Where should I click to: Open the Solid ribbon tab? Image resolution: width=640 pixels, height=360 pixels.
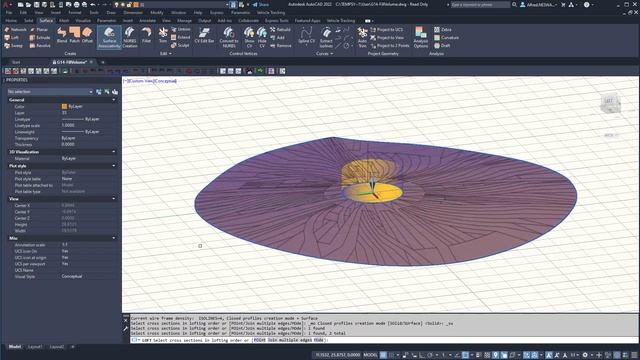pyautogui.click(x=29, y=20)
